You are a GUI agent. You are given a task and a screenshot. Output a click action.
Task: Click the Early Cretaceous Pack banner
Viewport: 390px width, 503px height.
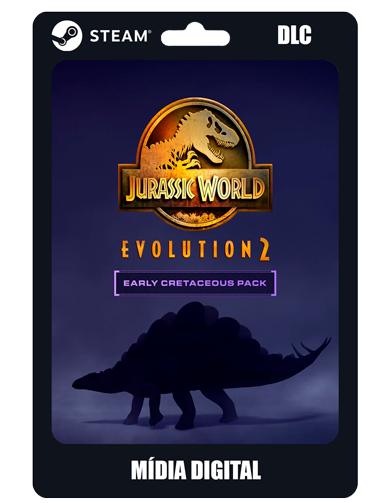(195, 283)
